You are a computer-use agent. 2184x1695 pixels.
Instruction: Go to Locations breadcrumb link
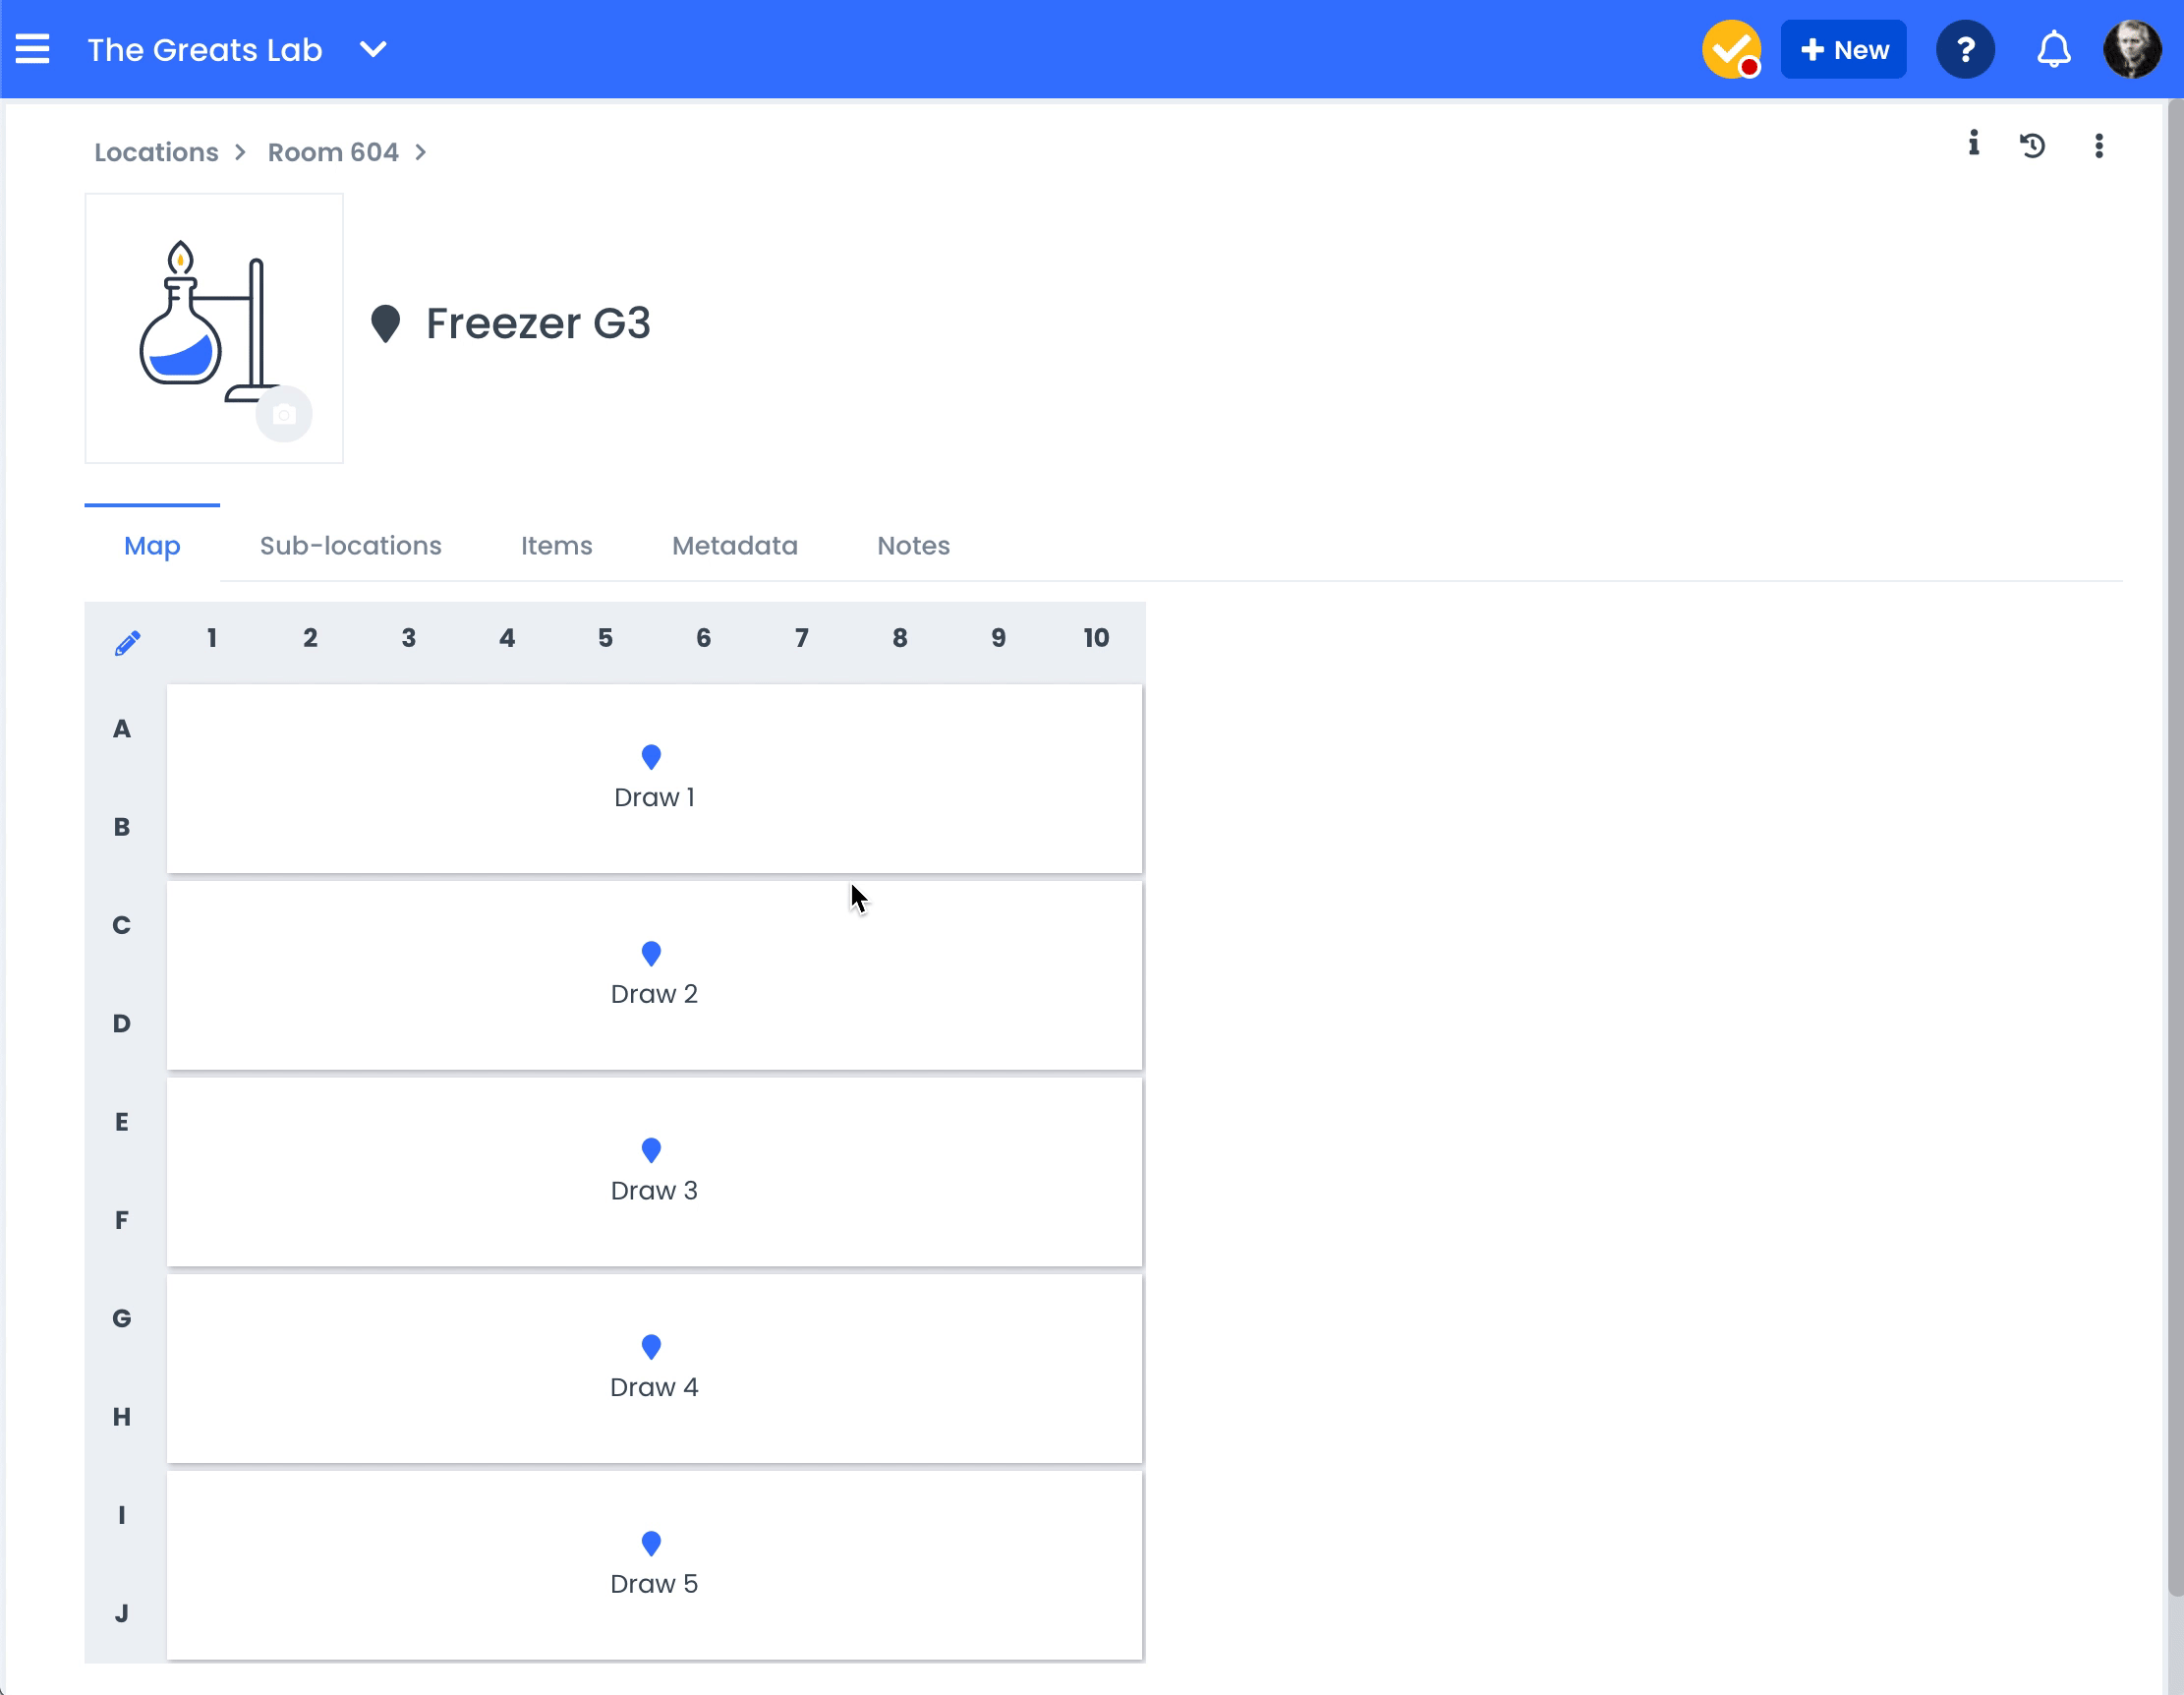(x=156, y=152)
